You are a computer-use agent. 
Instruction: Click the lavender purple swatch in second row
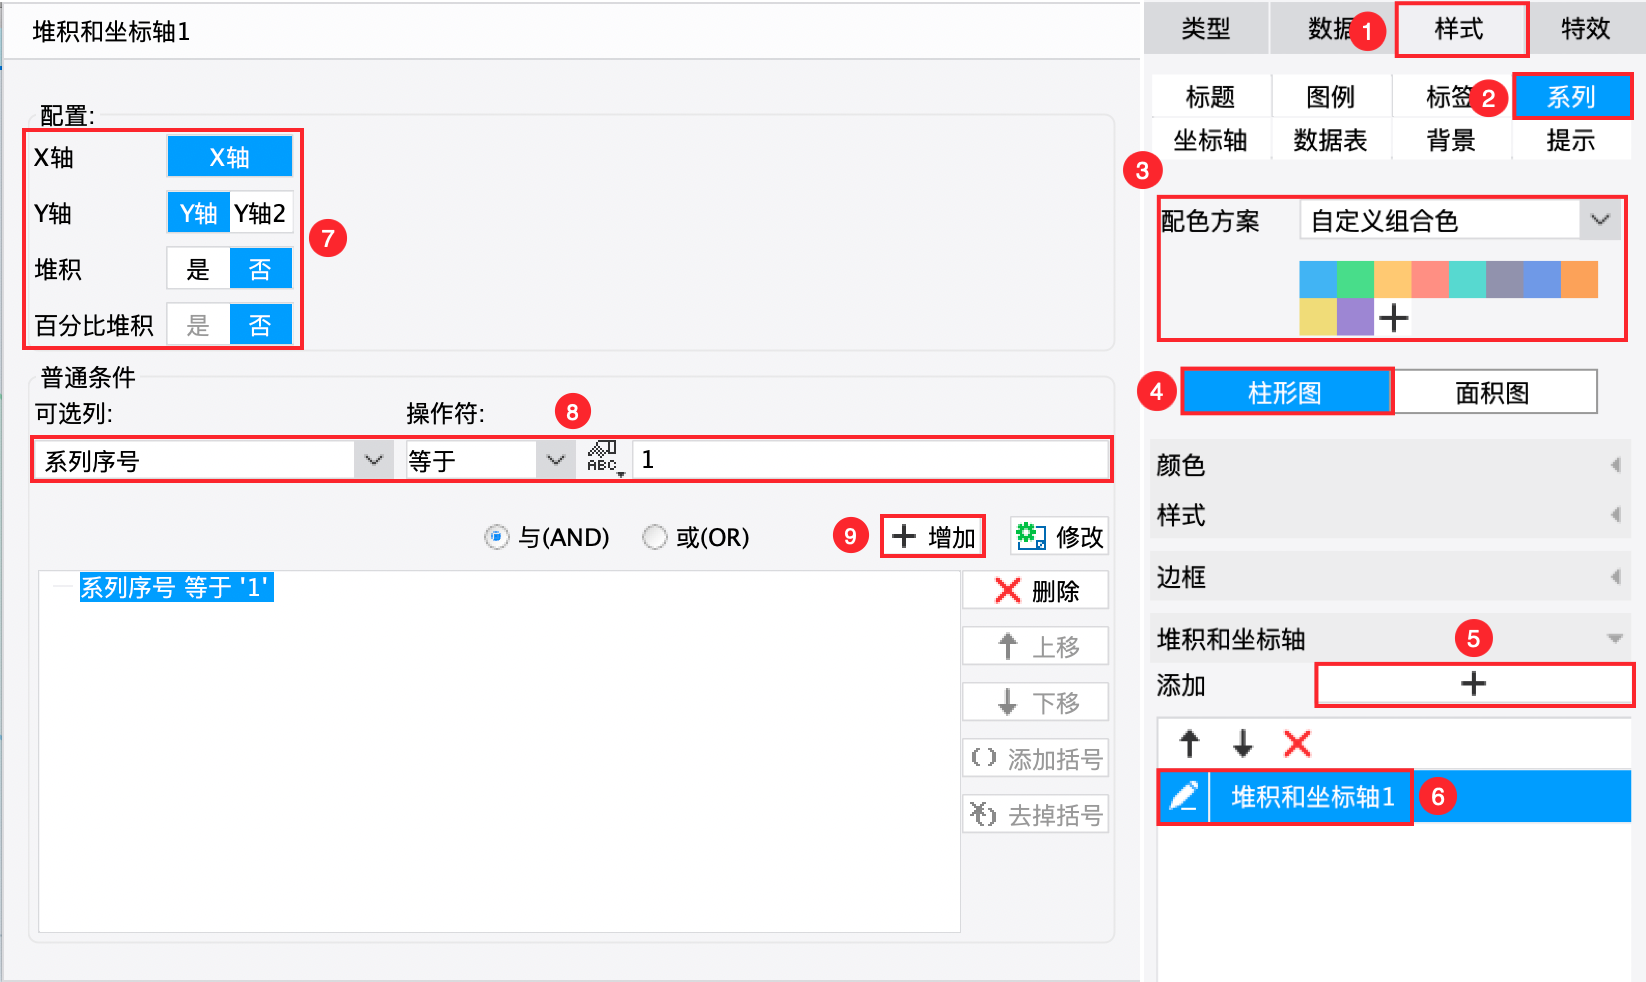point(1355,317)
